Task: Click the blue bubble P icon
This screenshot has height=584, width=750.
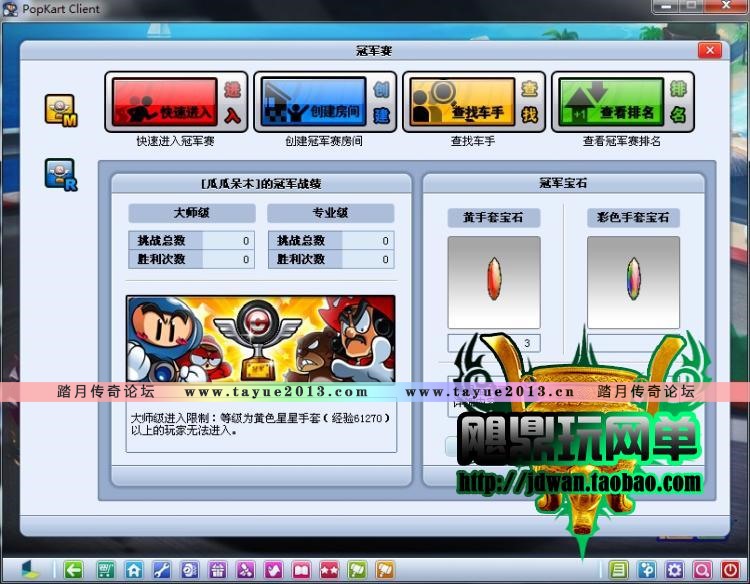Action: click(647, 570)
